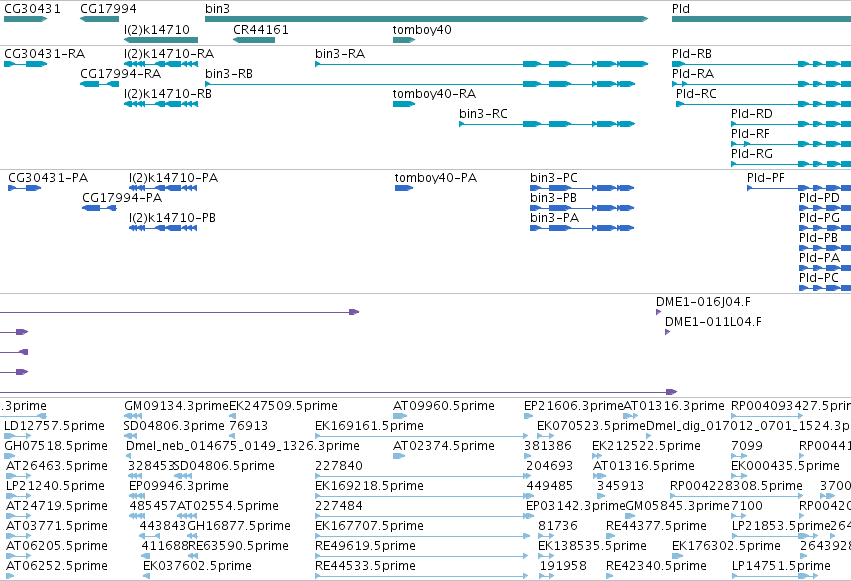Select the feature labeled 227840
The height and width of the screenshot is (581, 851).
pyautogui.click(x=339, y=467)
